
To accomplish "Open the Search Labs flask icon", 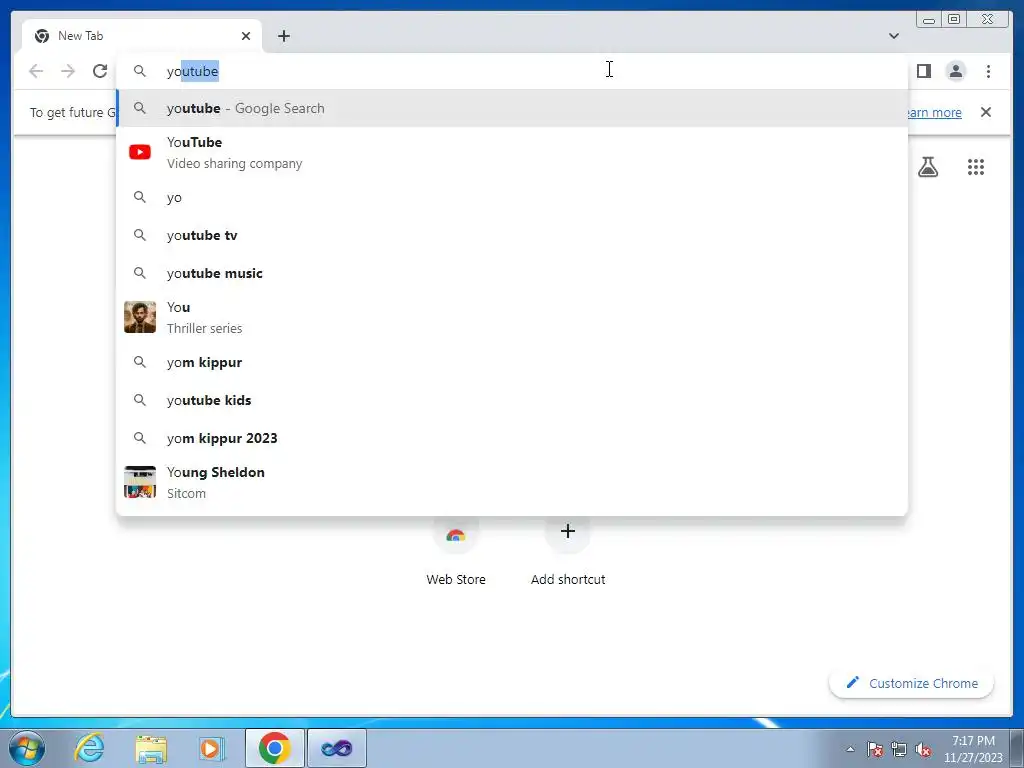I will pos(927,167).
